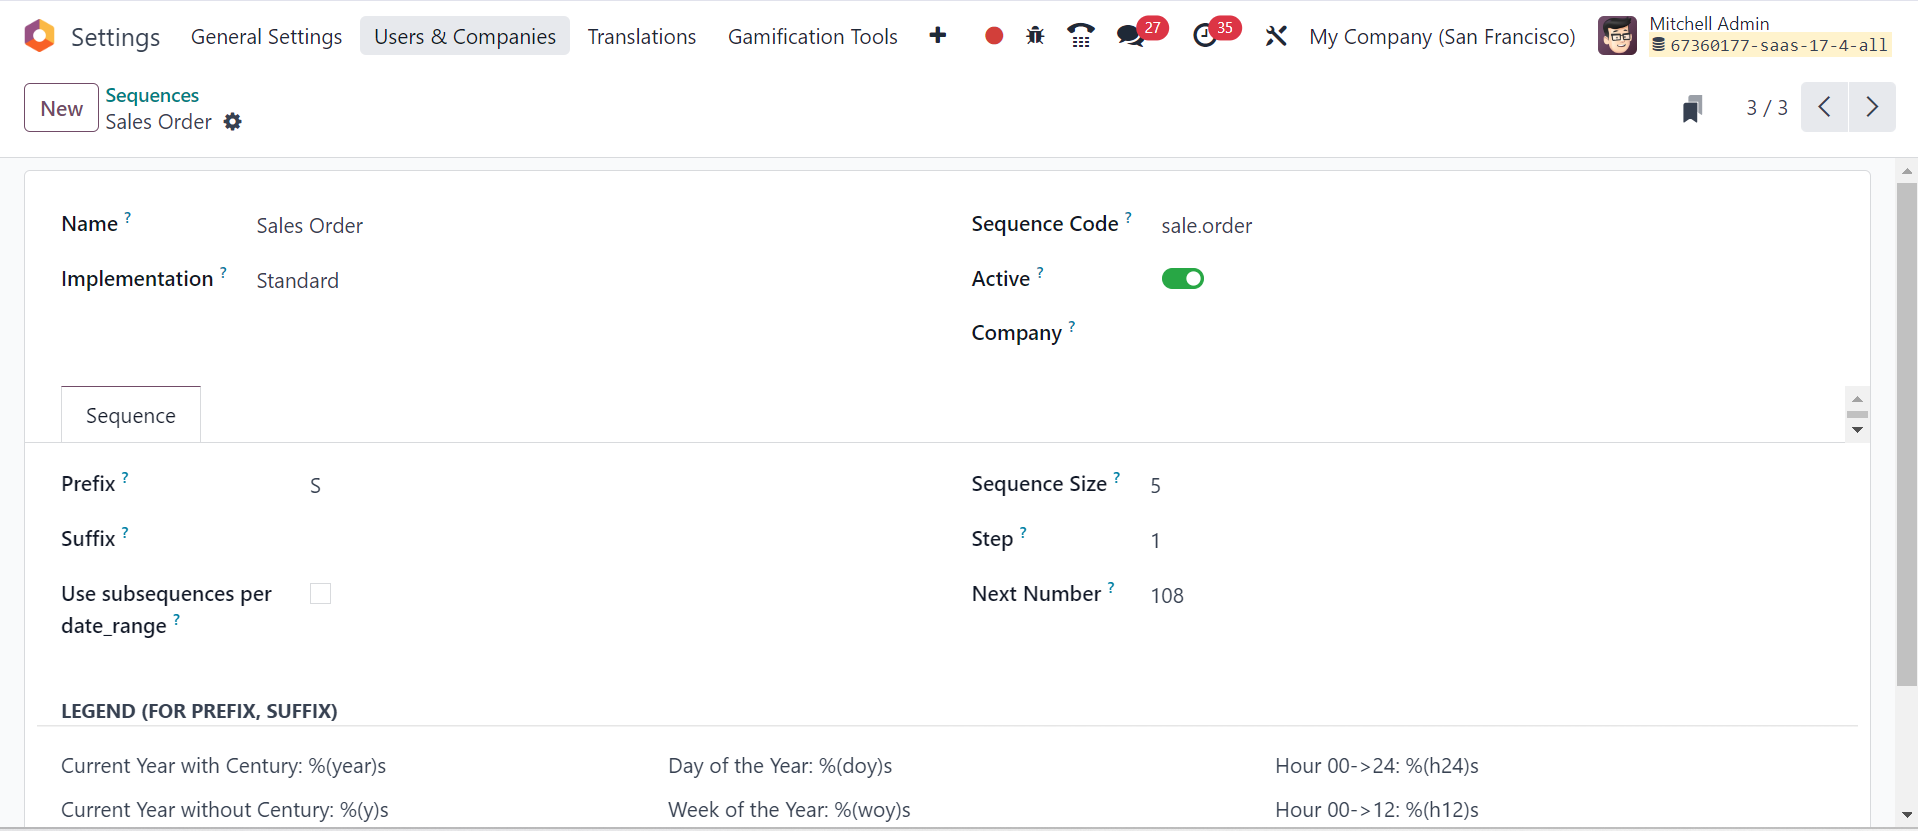This screenshot has height=831, width=1918.
Task: Click the wrench and screwdriver tools icon
Action: 1275,36
